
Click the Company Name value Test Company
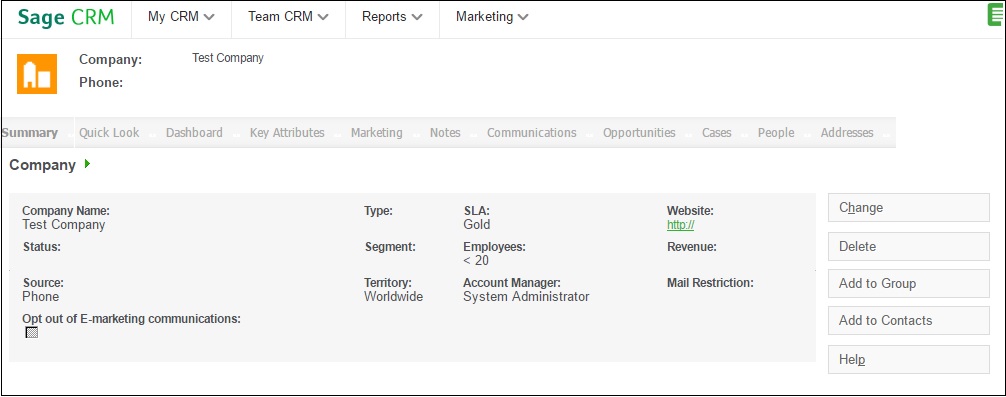click(x=64, y=224)
